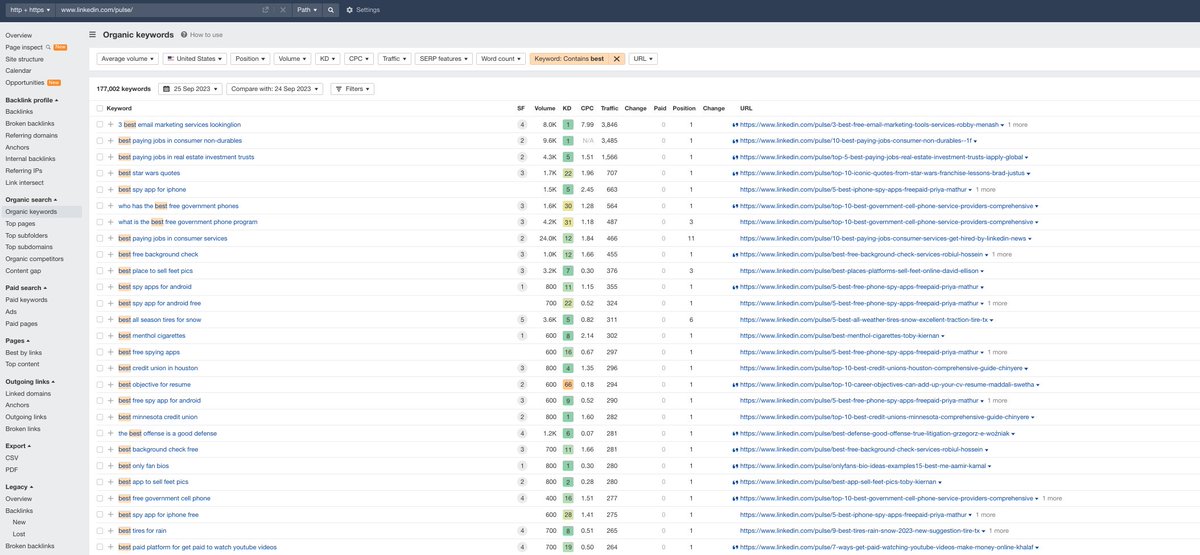Sort by the Traffic column header
The image size is (1200, 555).
point(609,108)
